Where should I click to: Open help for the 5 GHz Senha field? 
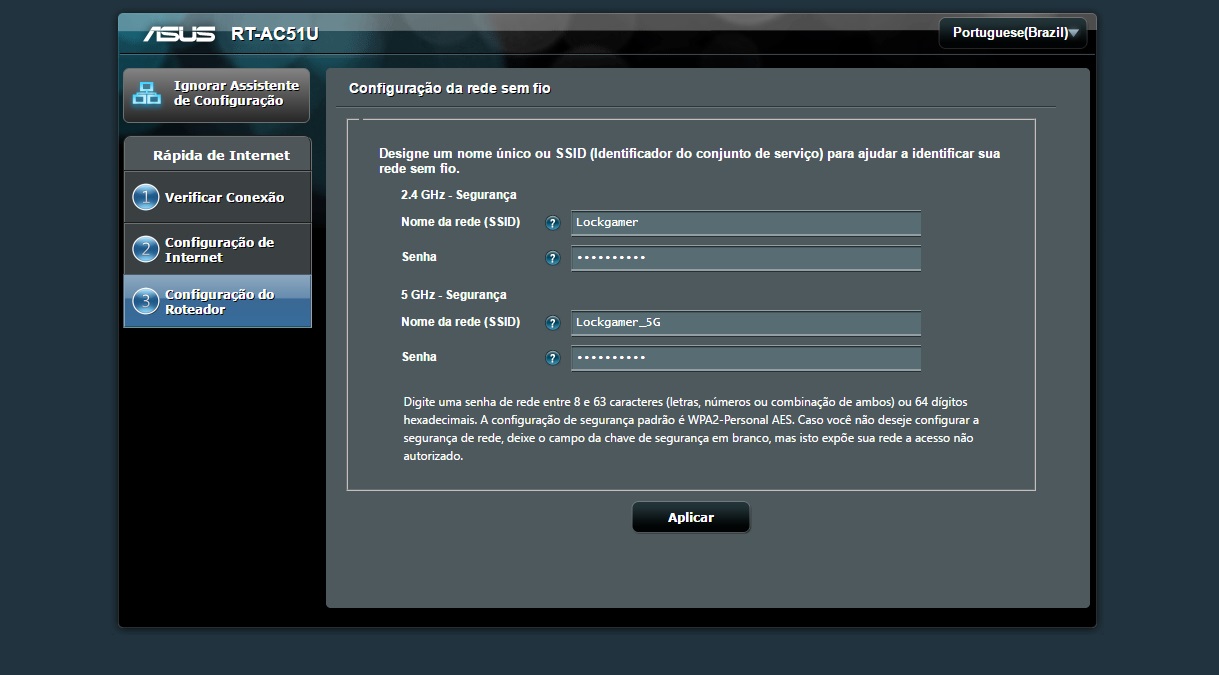coord(552,358)
